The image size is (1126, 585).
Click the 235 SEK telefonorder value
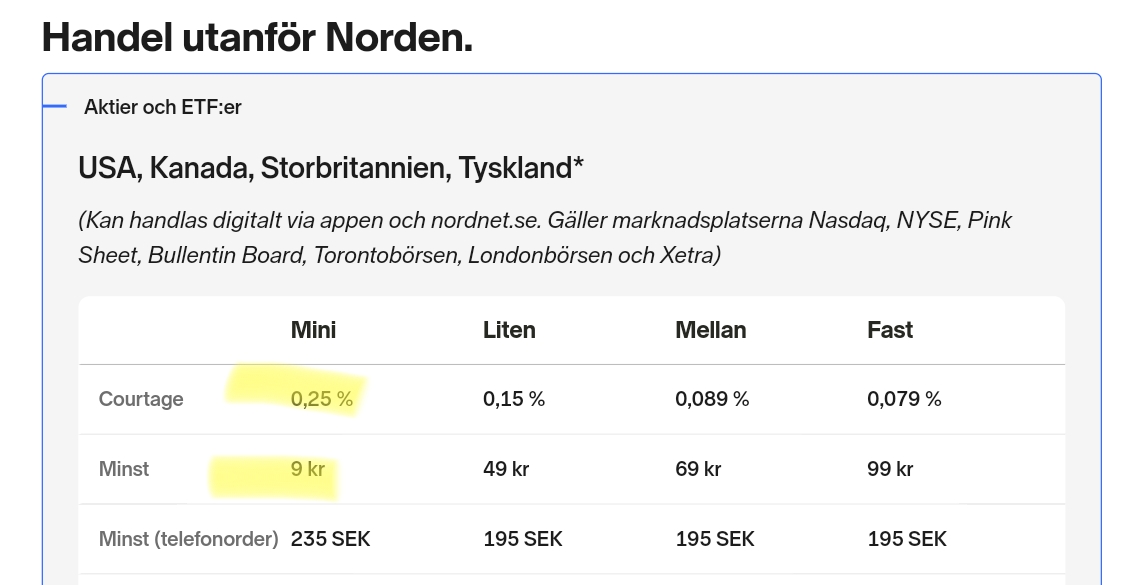coord(330,539)
